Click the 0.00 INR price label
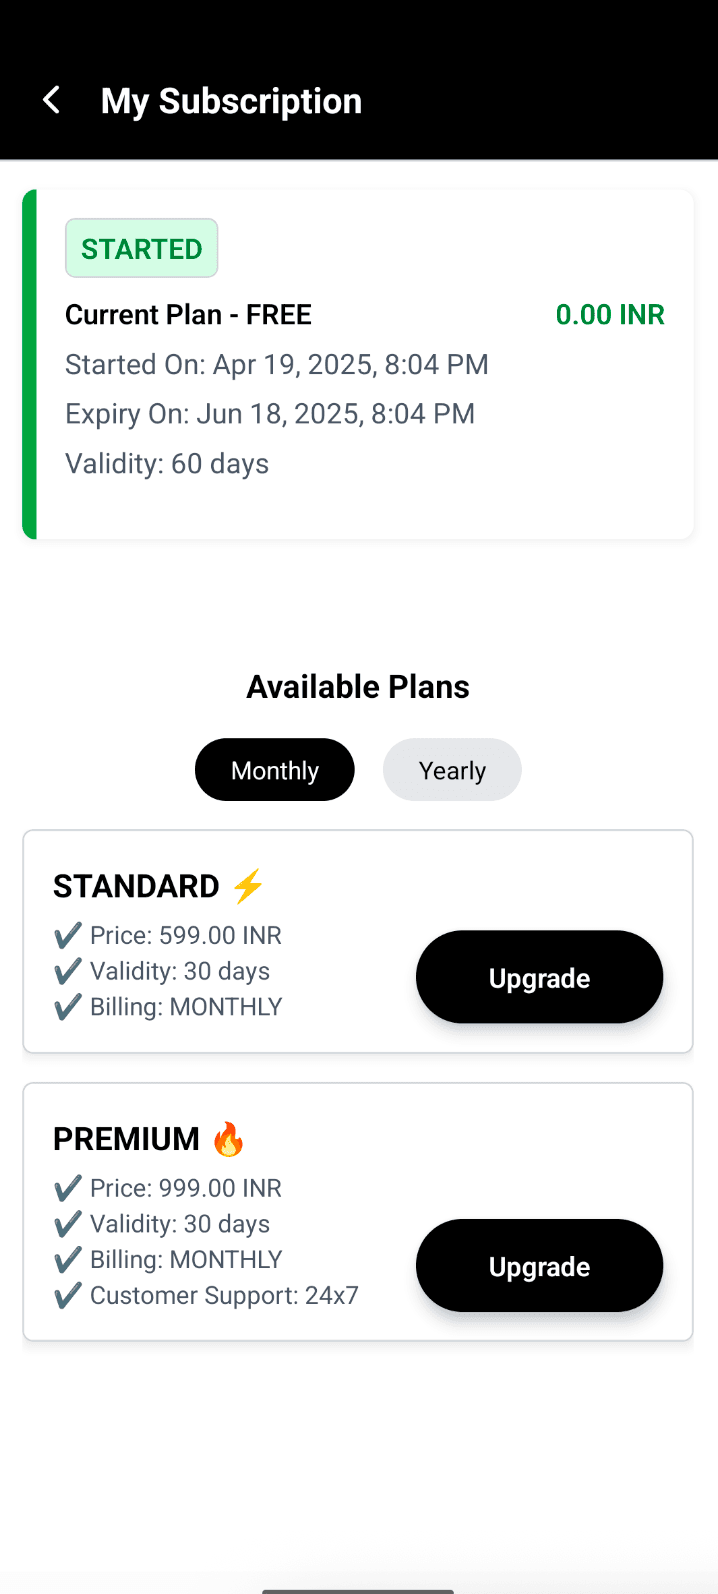This screenshot has width=718, height=1594. tap(610, 314)
